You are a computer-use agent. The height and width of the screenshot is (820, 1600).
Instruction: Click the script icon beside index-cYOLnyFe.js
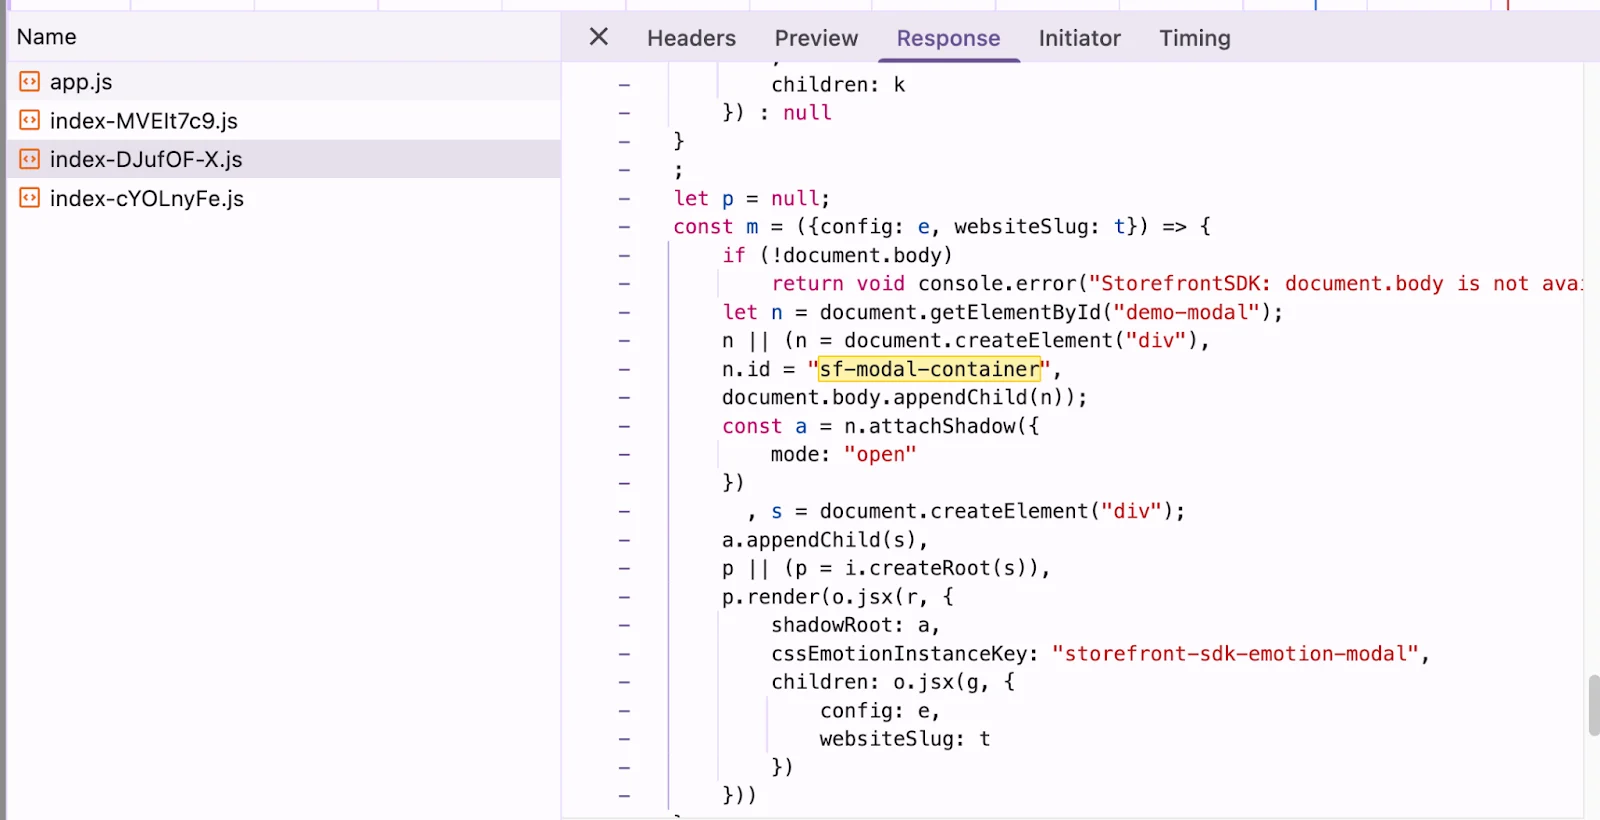tap(30, 198)
